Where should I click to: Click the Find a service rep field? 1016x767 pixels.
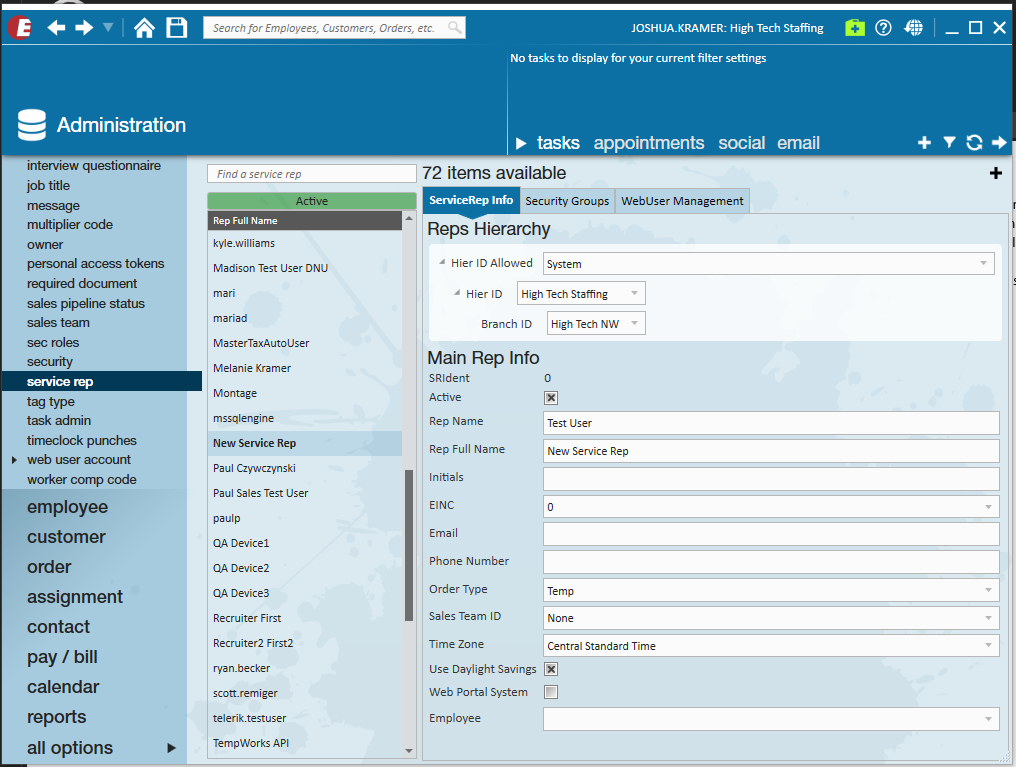pos(312,174)
